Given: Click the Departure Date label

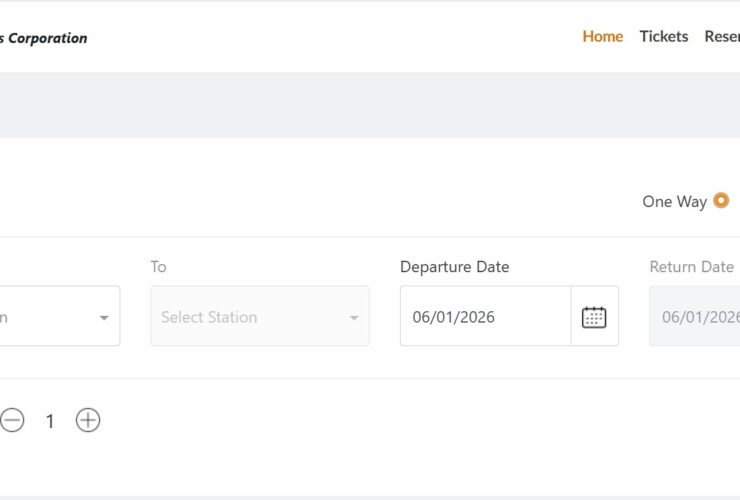Looking at the screenshot, I should point(454,267).
